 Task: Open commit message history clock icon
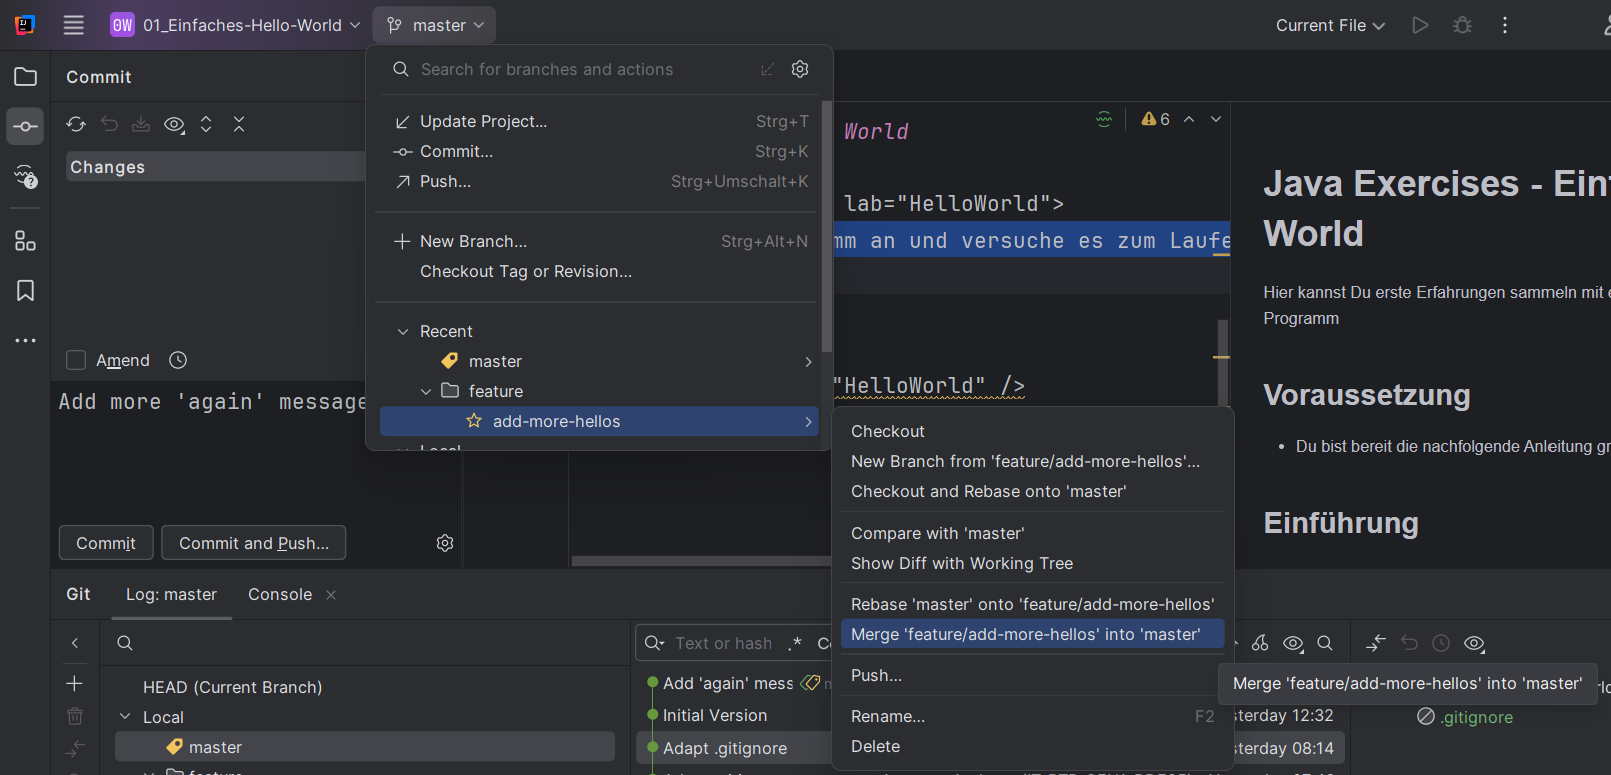pyautogui.click(x=178, y=360)
